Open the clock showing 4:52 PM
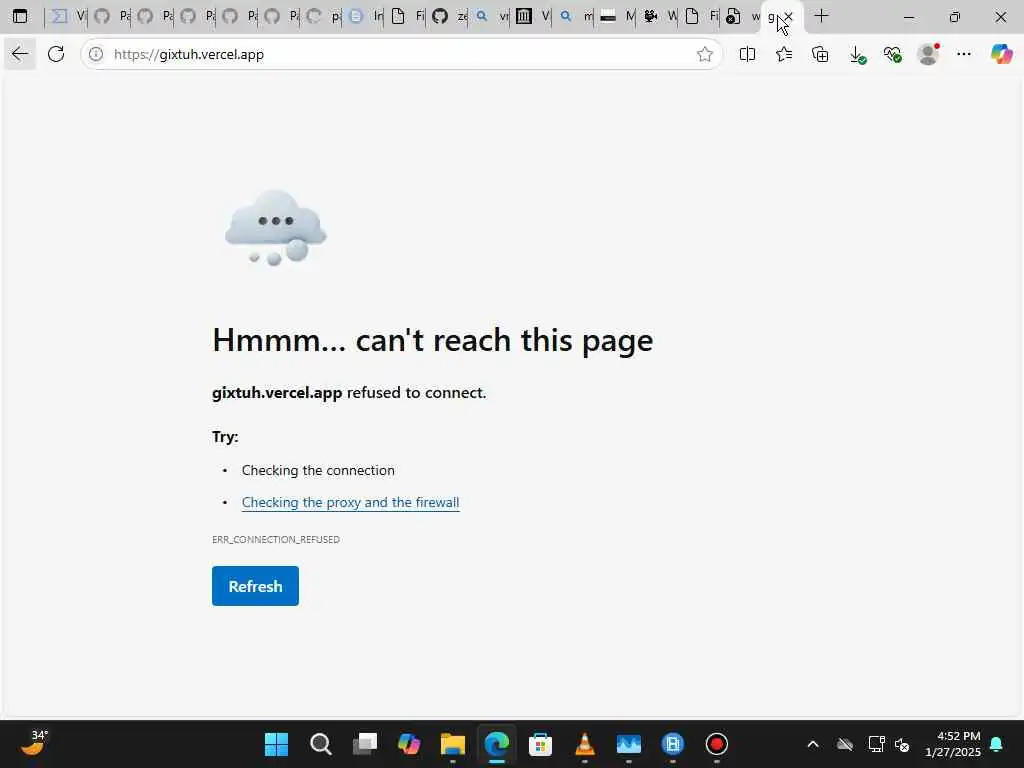The image size is (1024, 768). point(953,744)
